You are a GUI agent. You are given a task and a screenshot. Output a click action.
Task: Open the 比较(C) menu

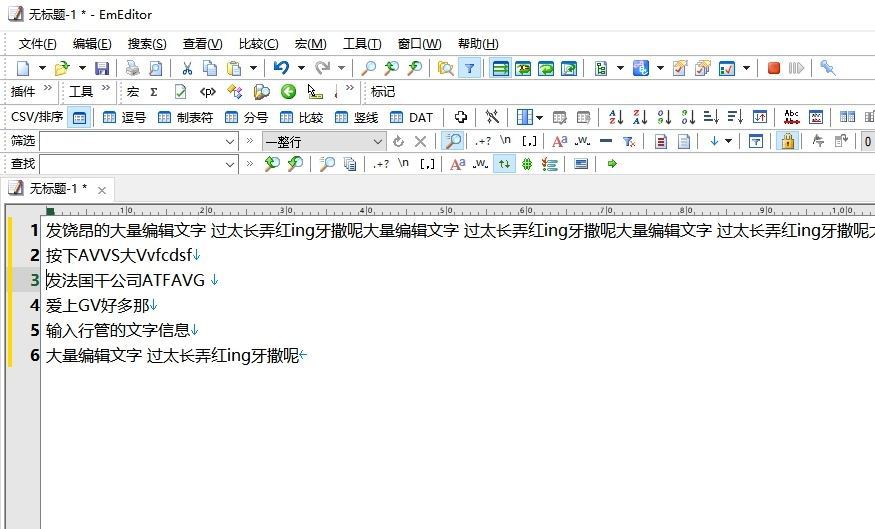click(x=258, y=44)
